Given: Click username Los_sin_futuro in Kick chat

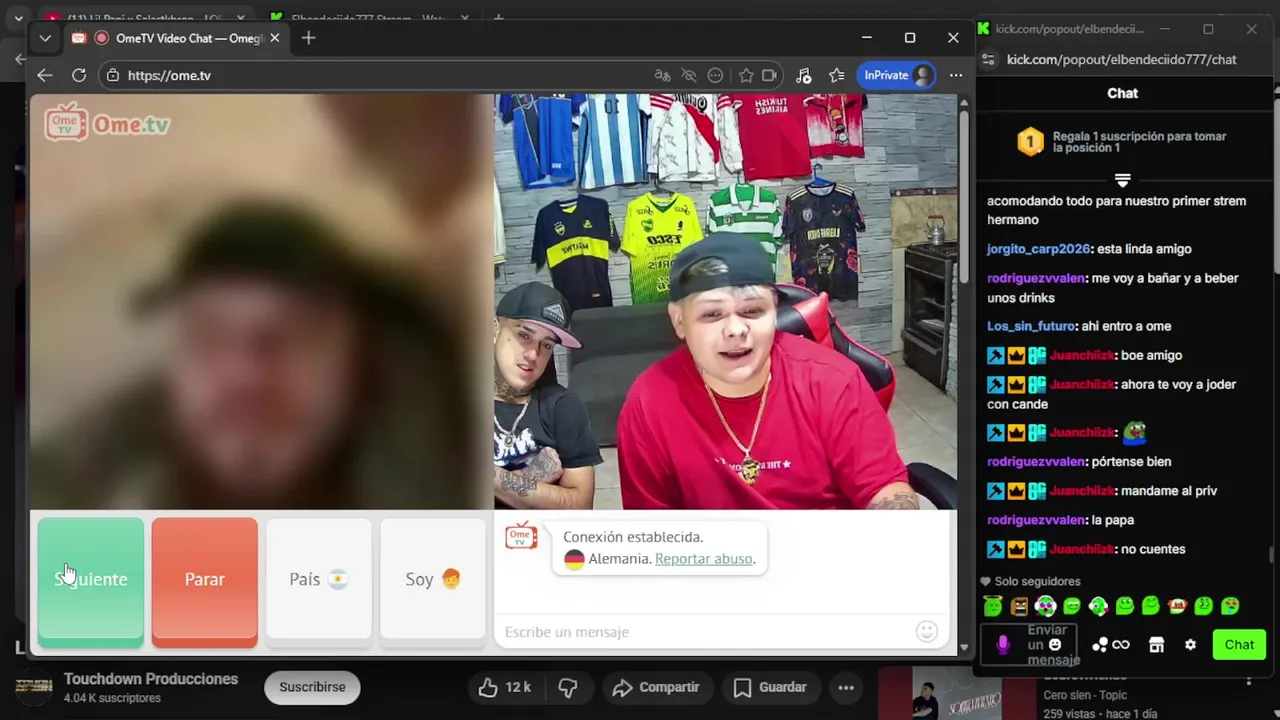Looking at the screenshot, I should (1031, 326).
